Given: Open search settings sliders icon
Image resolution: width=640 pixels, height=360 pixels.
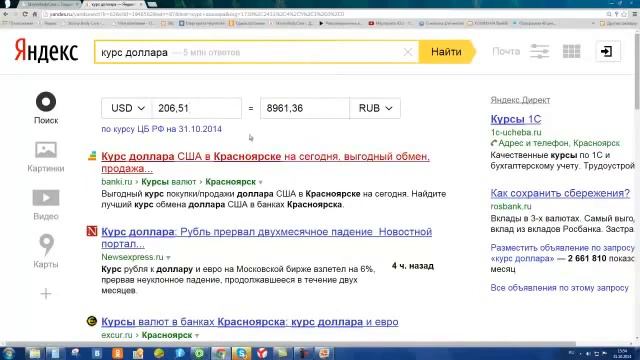Looking at the screenshot, I should [x=539, y=51].
